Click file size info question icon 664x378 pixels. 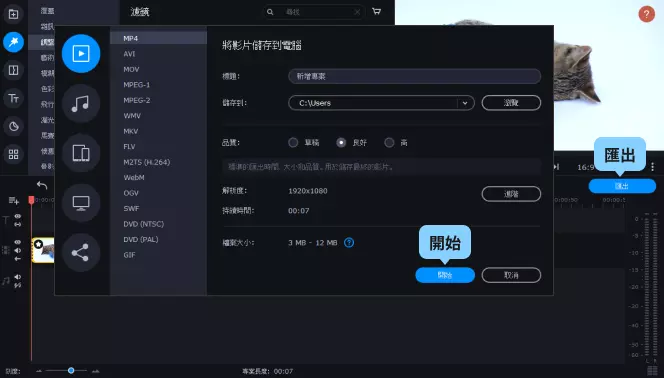[x=349, y=243]
